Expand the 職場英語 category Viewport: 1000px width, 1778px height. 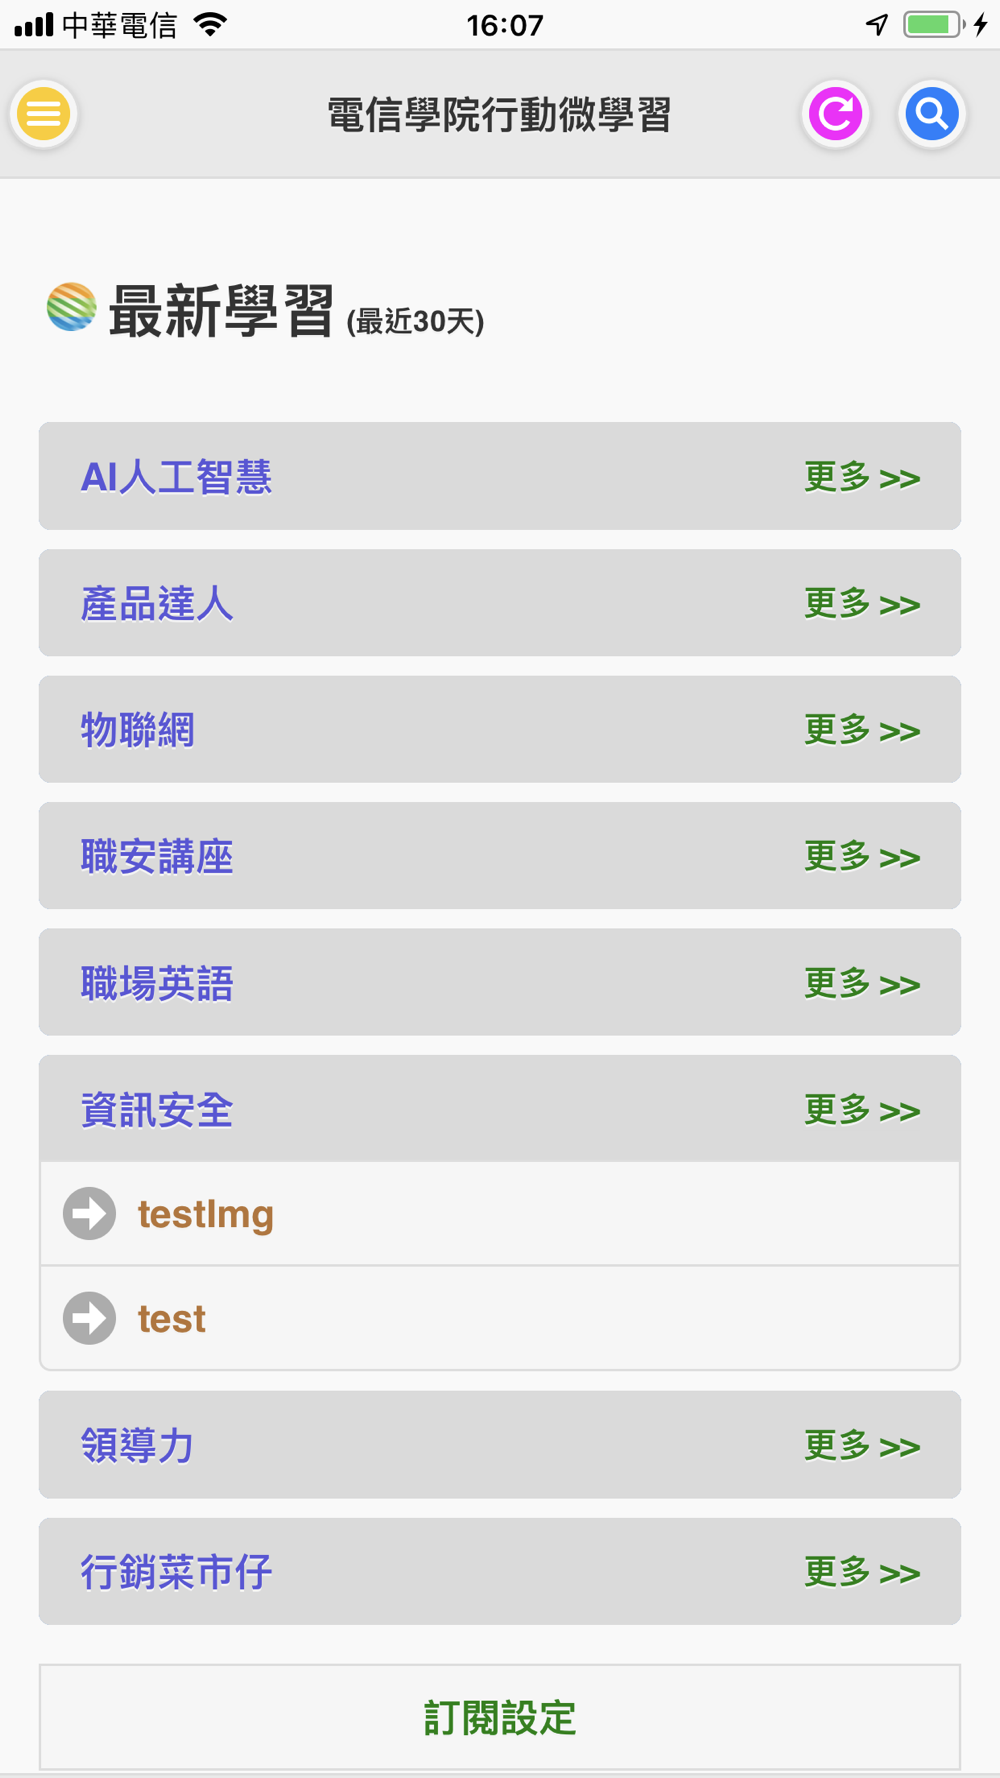157,983
